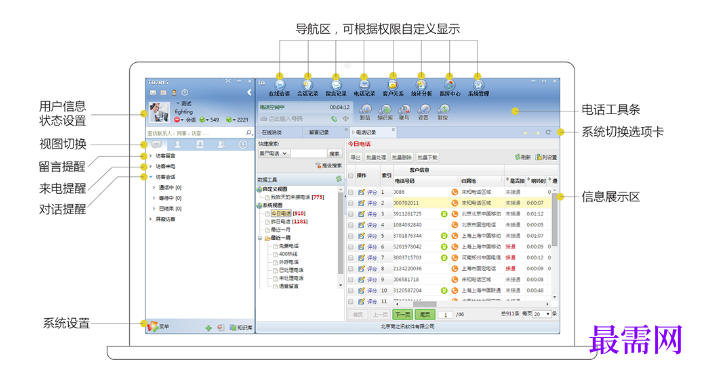Click the green 下一页 button
Screen dimensions: 701x371
click(403, 315)
